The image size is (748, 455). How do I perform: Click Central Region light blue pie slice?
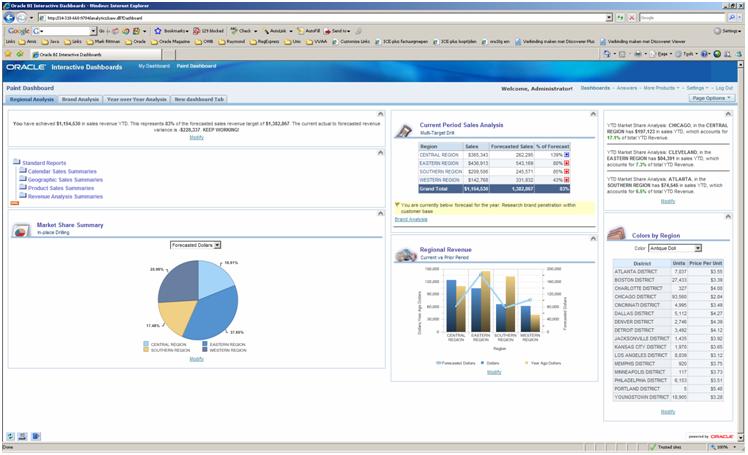pos(213,280)
